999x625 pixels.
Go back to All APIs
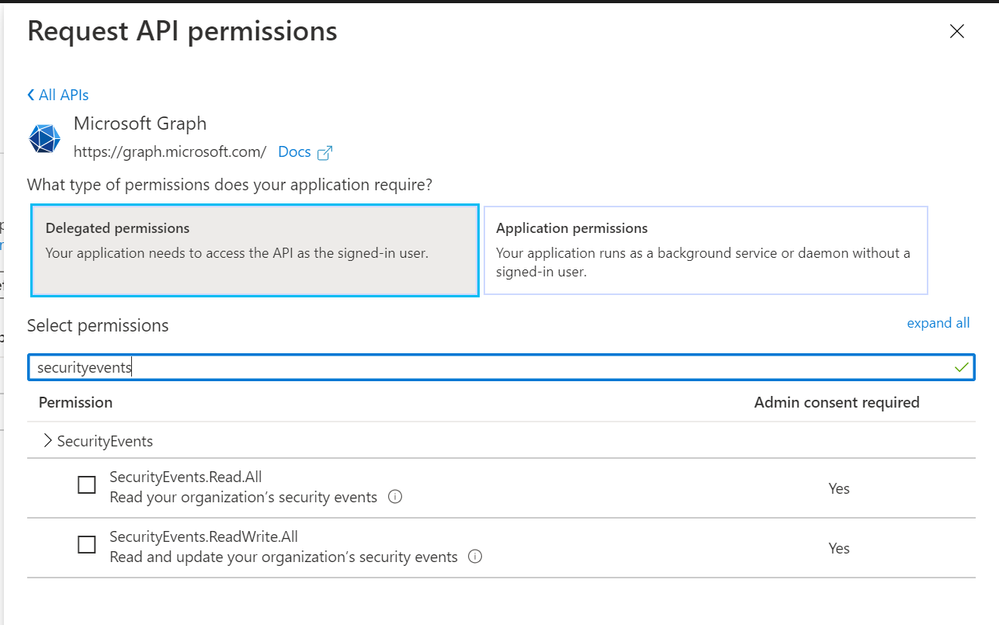pyautogui.click(x=63, y=95)
